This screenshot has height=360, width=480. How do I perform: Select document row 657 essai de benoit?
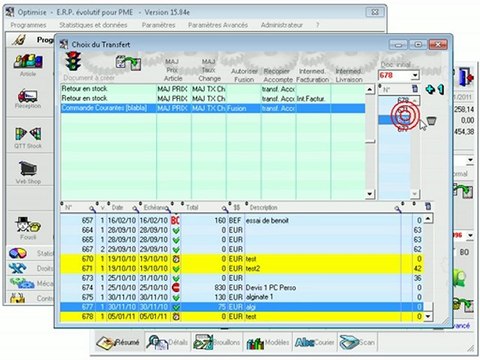pyautogui.click(x=242, y=220)
